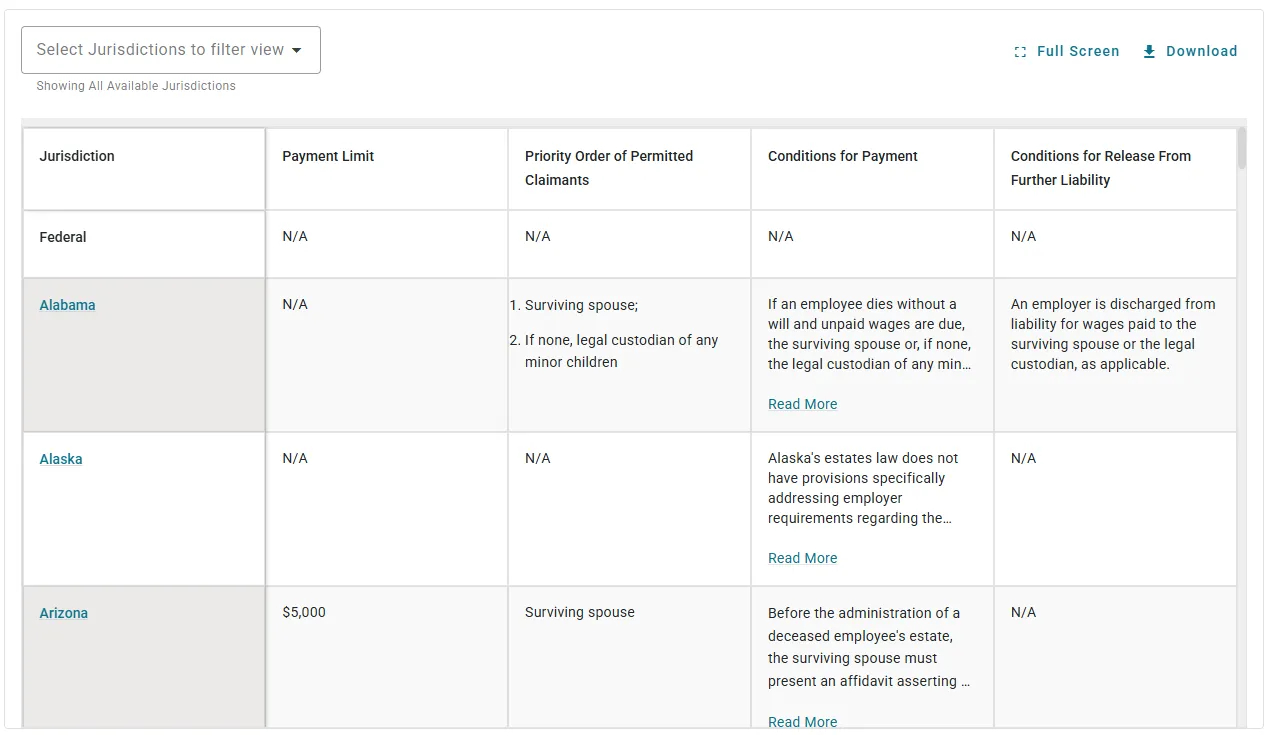Click the Jurisdiction column header

pyautogui.click(x=77, y=156)
